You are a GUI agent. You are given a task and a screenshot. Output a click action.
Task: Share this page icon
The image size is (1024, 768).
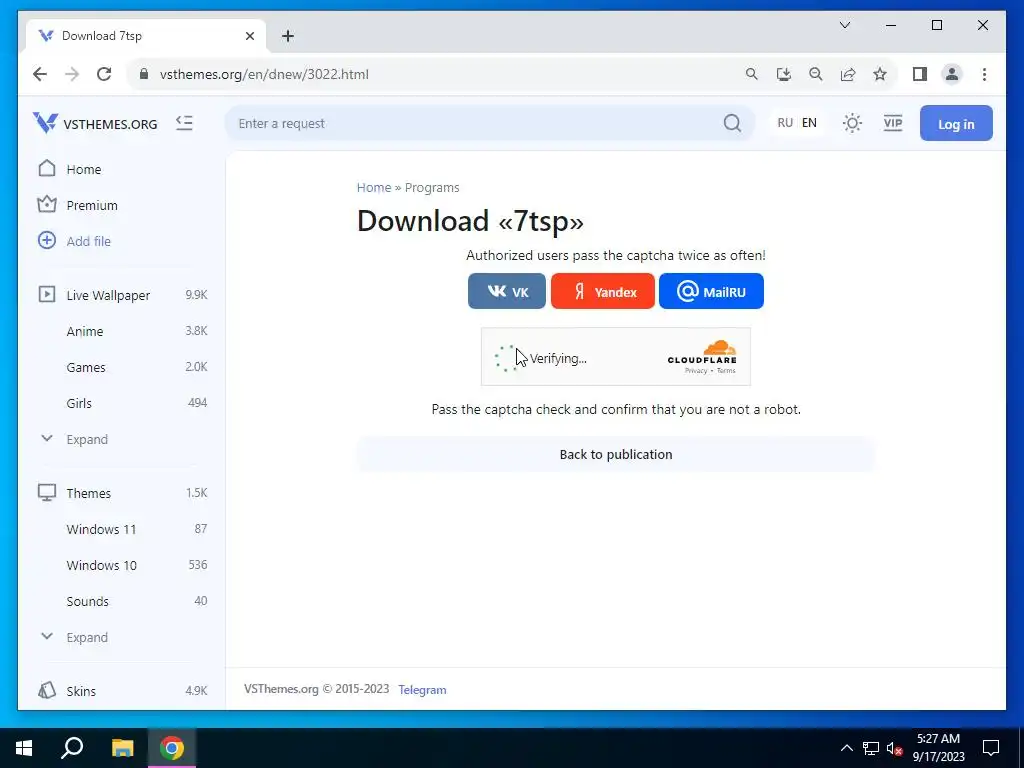click(x=848, y=74)
